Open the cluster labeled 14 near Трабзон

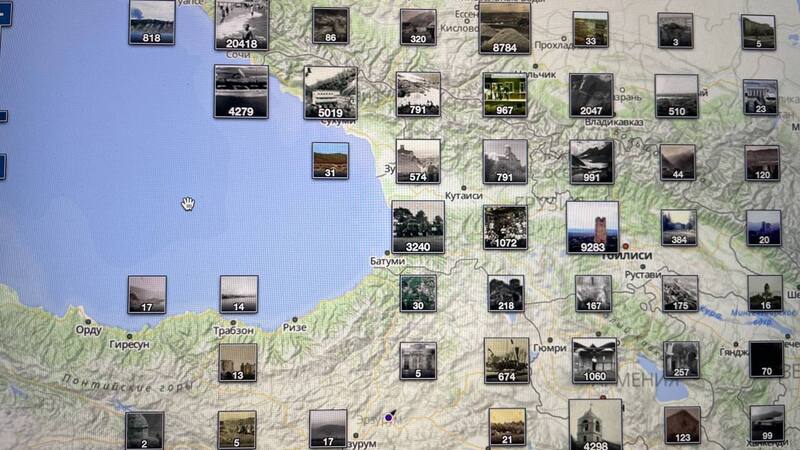(x=239, y=294)
